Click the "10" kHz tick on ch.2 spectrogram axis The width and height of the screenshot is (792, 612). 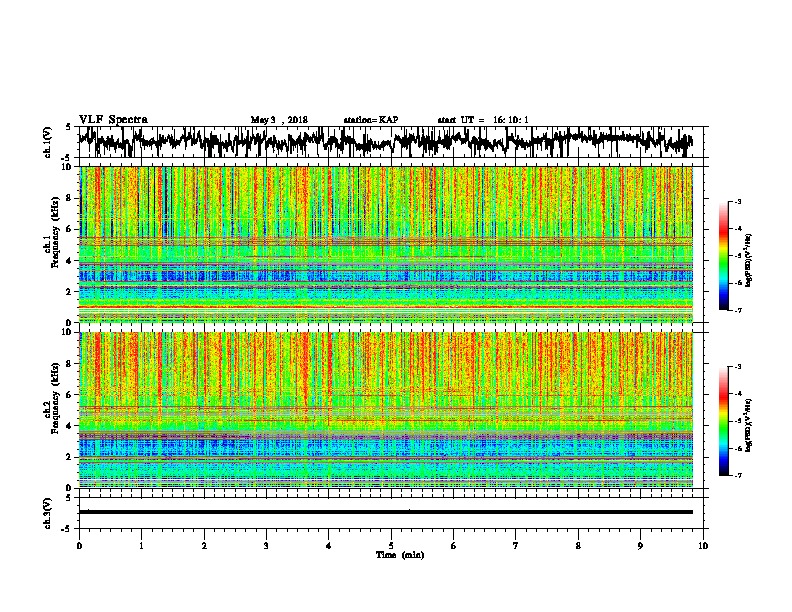69,332
